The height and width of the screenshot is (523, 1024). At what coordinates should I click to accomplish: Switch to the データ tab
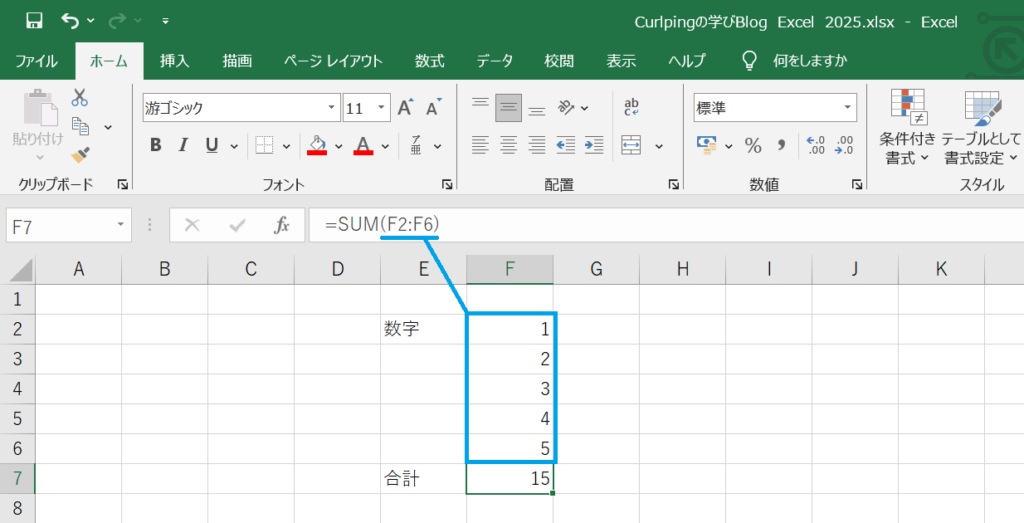(494, 61)
